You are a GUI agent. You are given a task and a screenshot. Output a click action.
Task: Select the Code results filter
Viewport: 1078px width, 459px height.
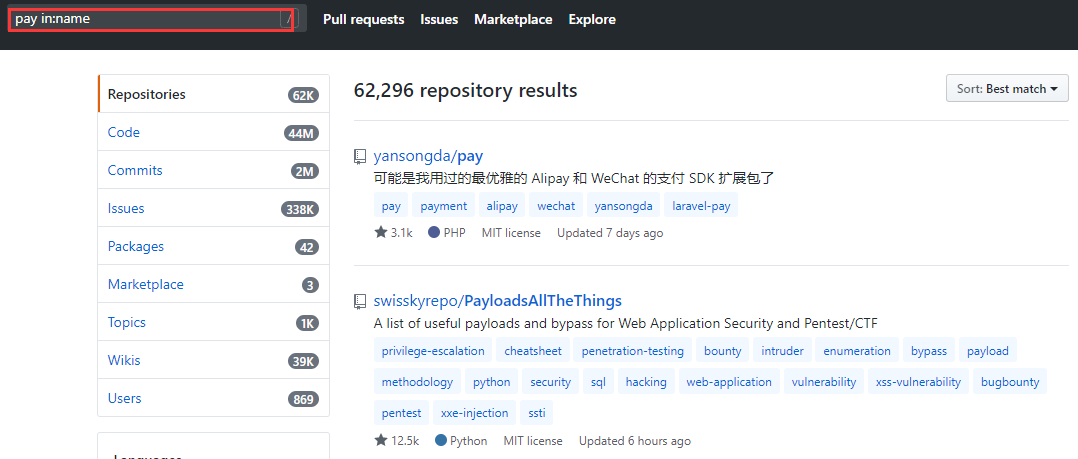tap(214, 132)
